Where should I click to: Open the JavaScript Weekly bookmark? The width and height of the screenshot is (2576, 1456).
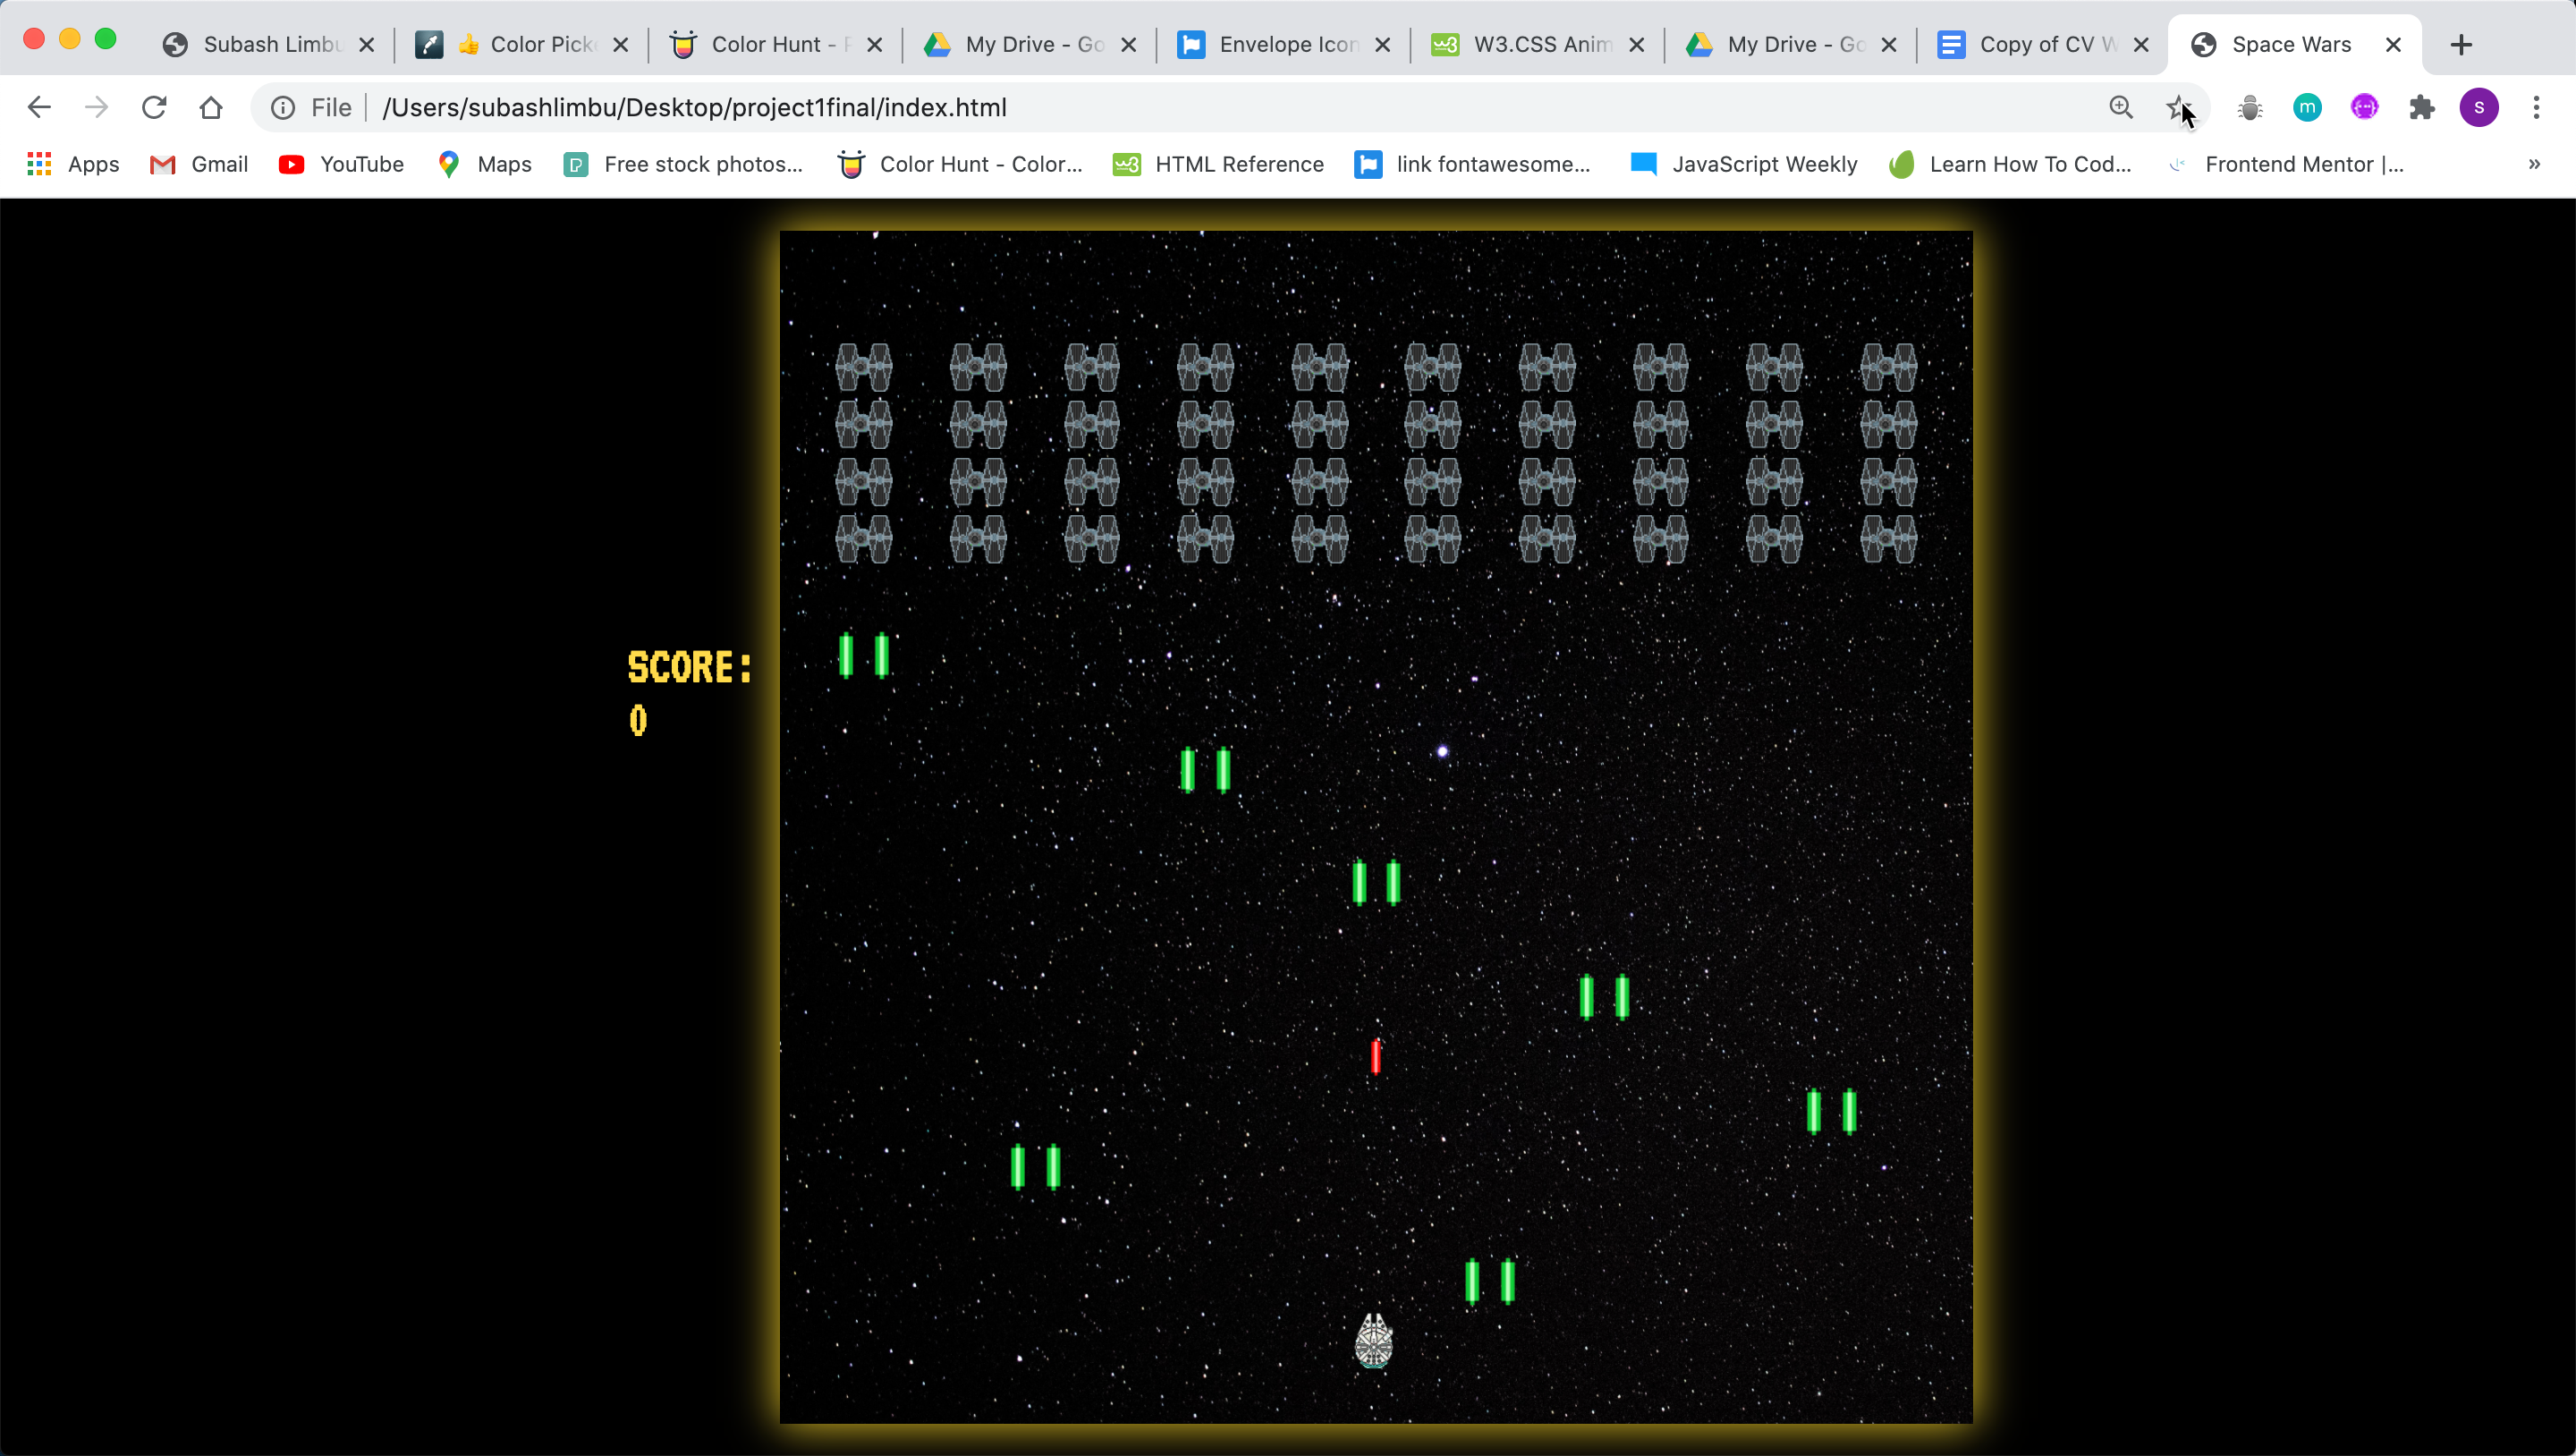[x=1744, y=164]
